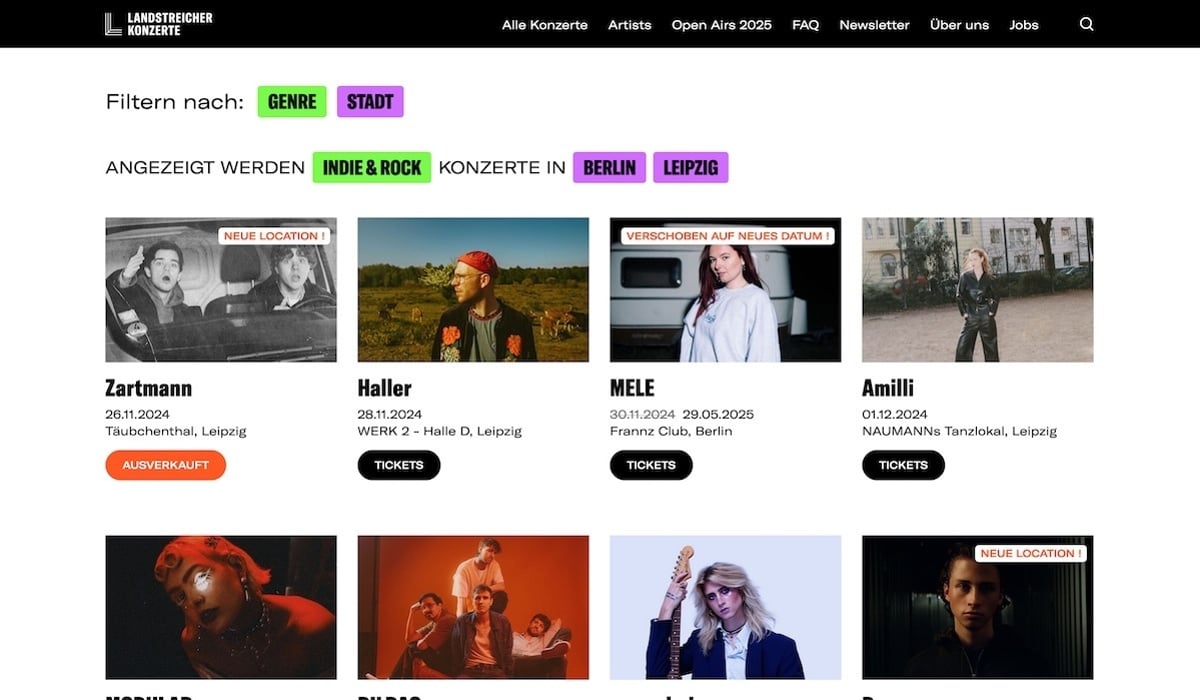1200x700 pixels.
Task: Open Open Airs 2025 page
Action: pos(722,25)
